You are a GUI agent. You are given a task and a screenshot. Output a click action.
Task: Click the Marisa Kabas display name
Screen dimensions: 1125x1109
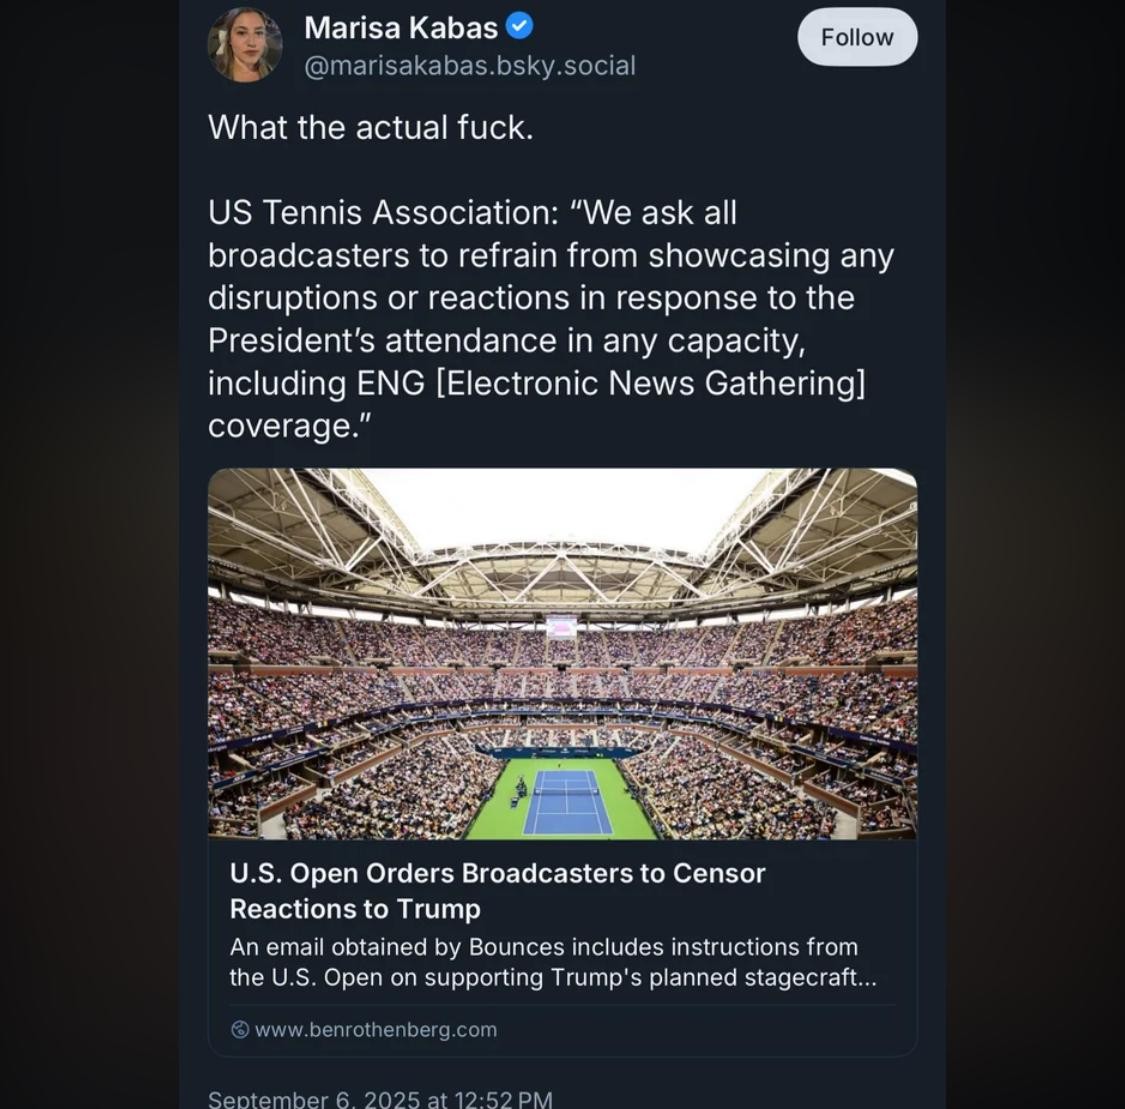coord(401,26)
